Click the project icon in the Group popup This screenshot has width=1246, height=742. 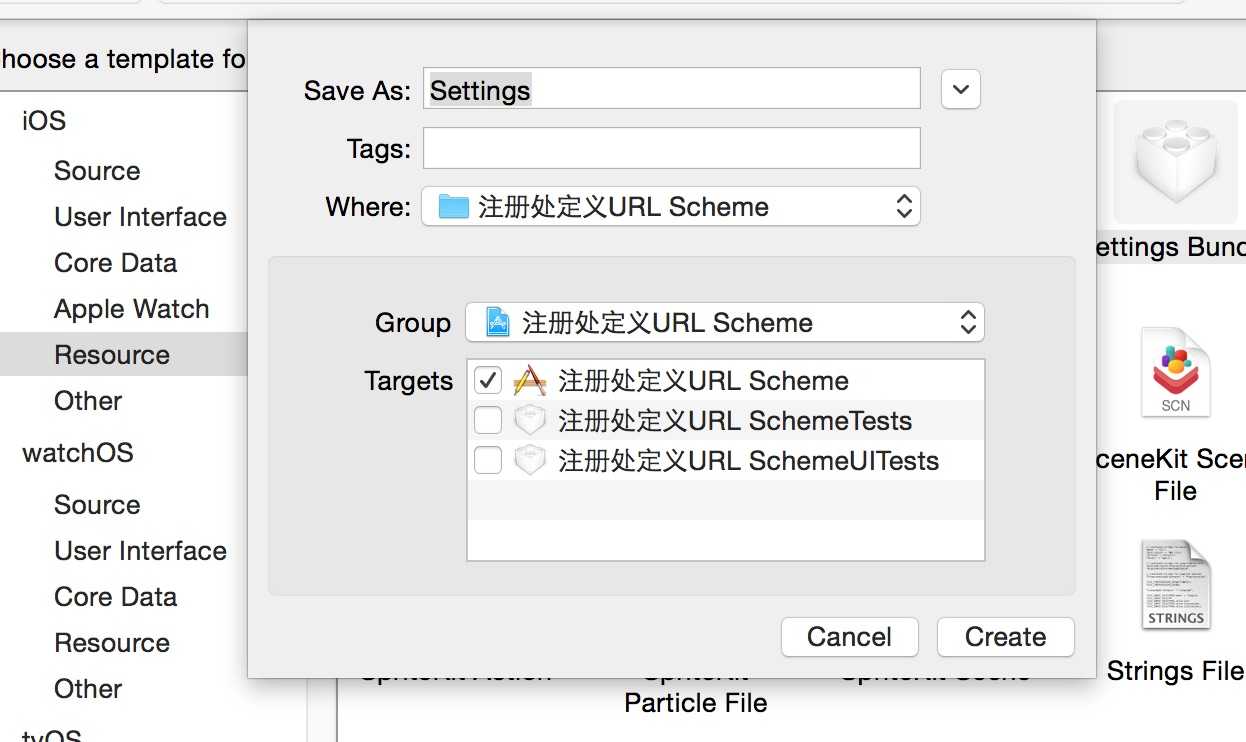tap(497, 322)
